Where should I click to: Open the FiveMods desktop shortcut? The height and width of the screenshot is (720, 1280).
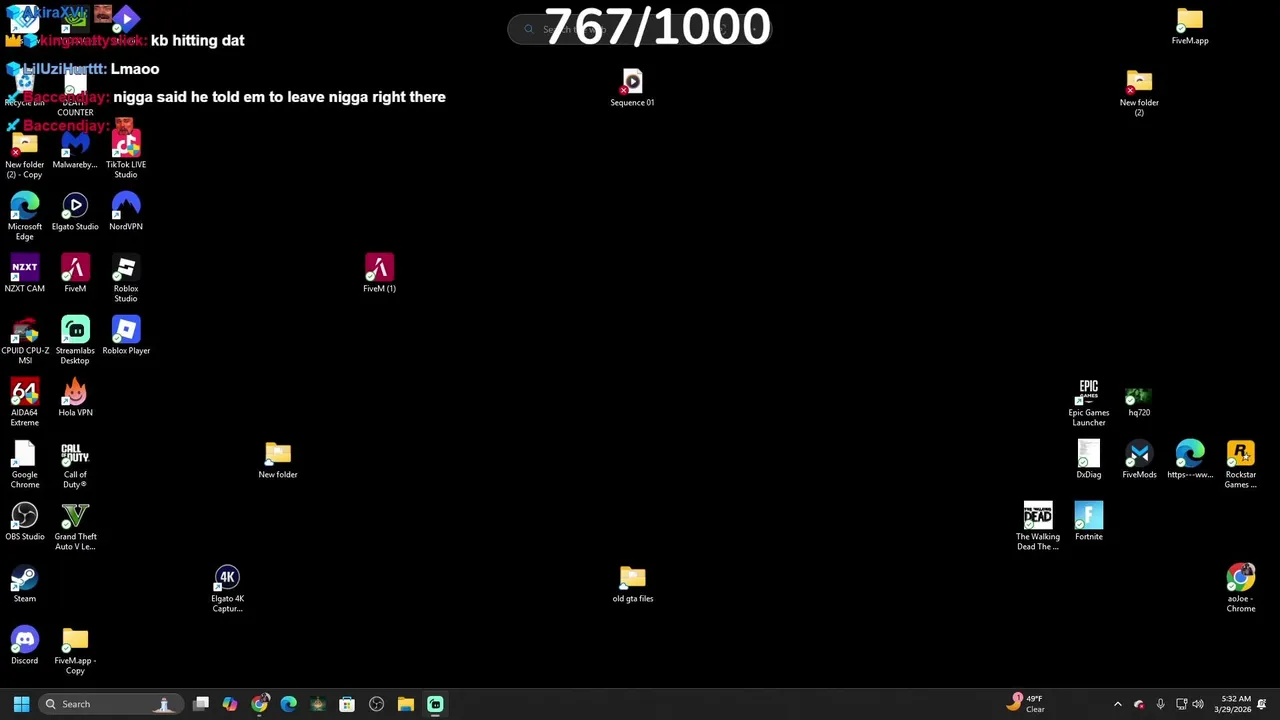1139,459
